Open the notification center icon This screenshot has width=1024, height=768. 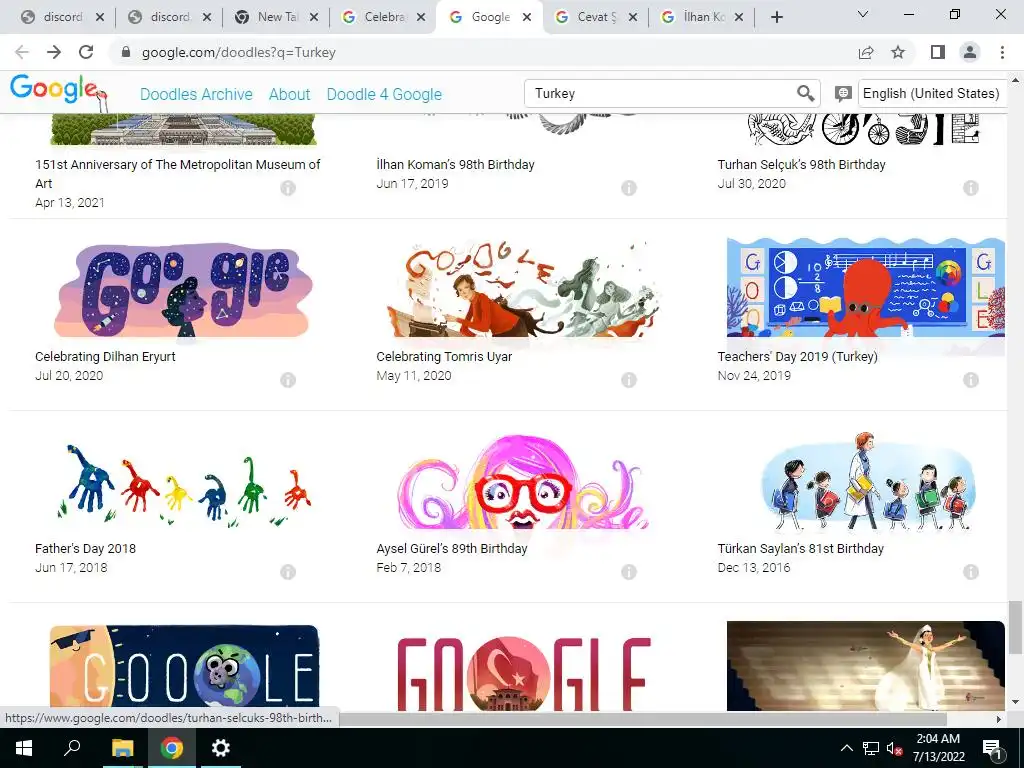(x=992, y=748)
